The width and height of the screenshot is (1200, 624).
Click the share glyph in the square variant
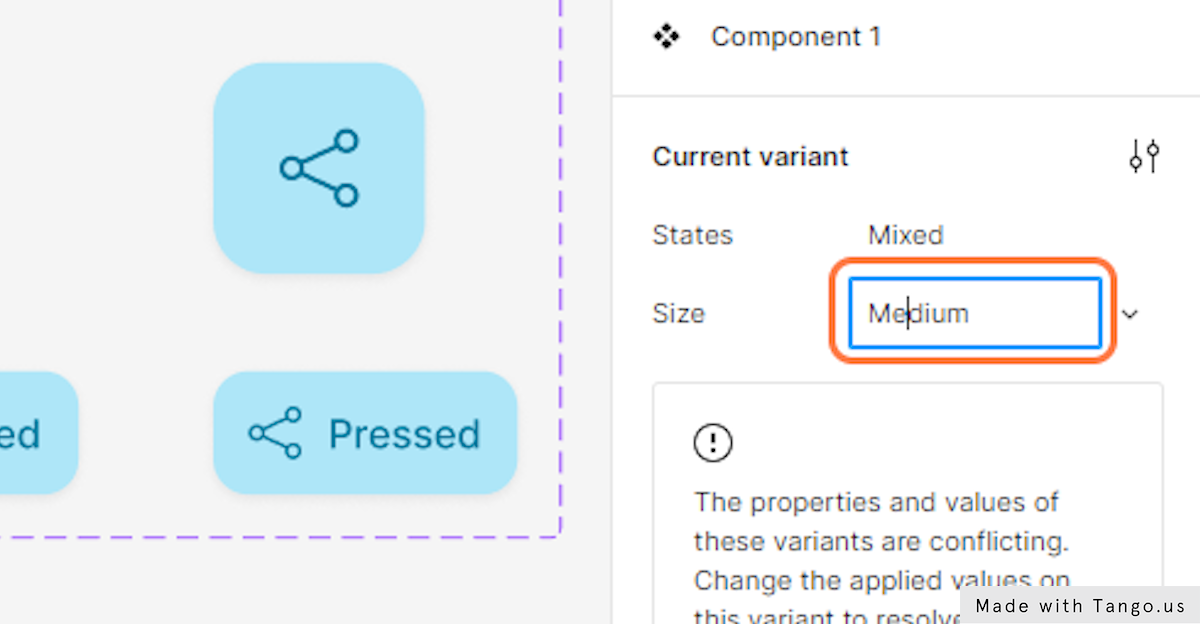[319, 168]
